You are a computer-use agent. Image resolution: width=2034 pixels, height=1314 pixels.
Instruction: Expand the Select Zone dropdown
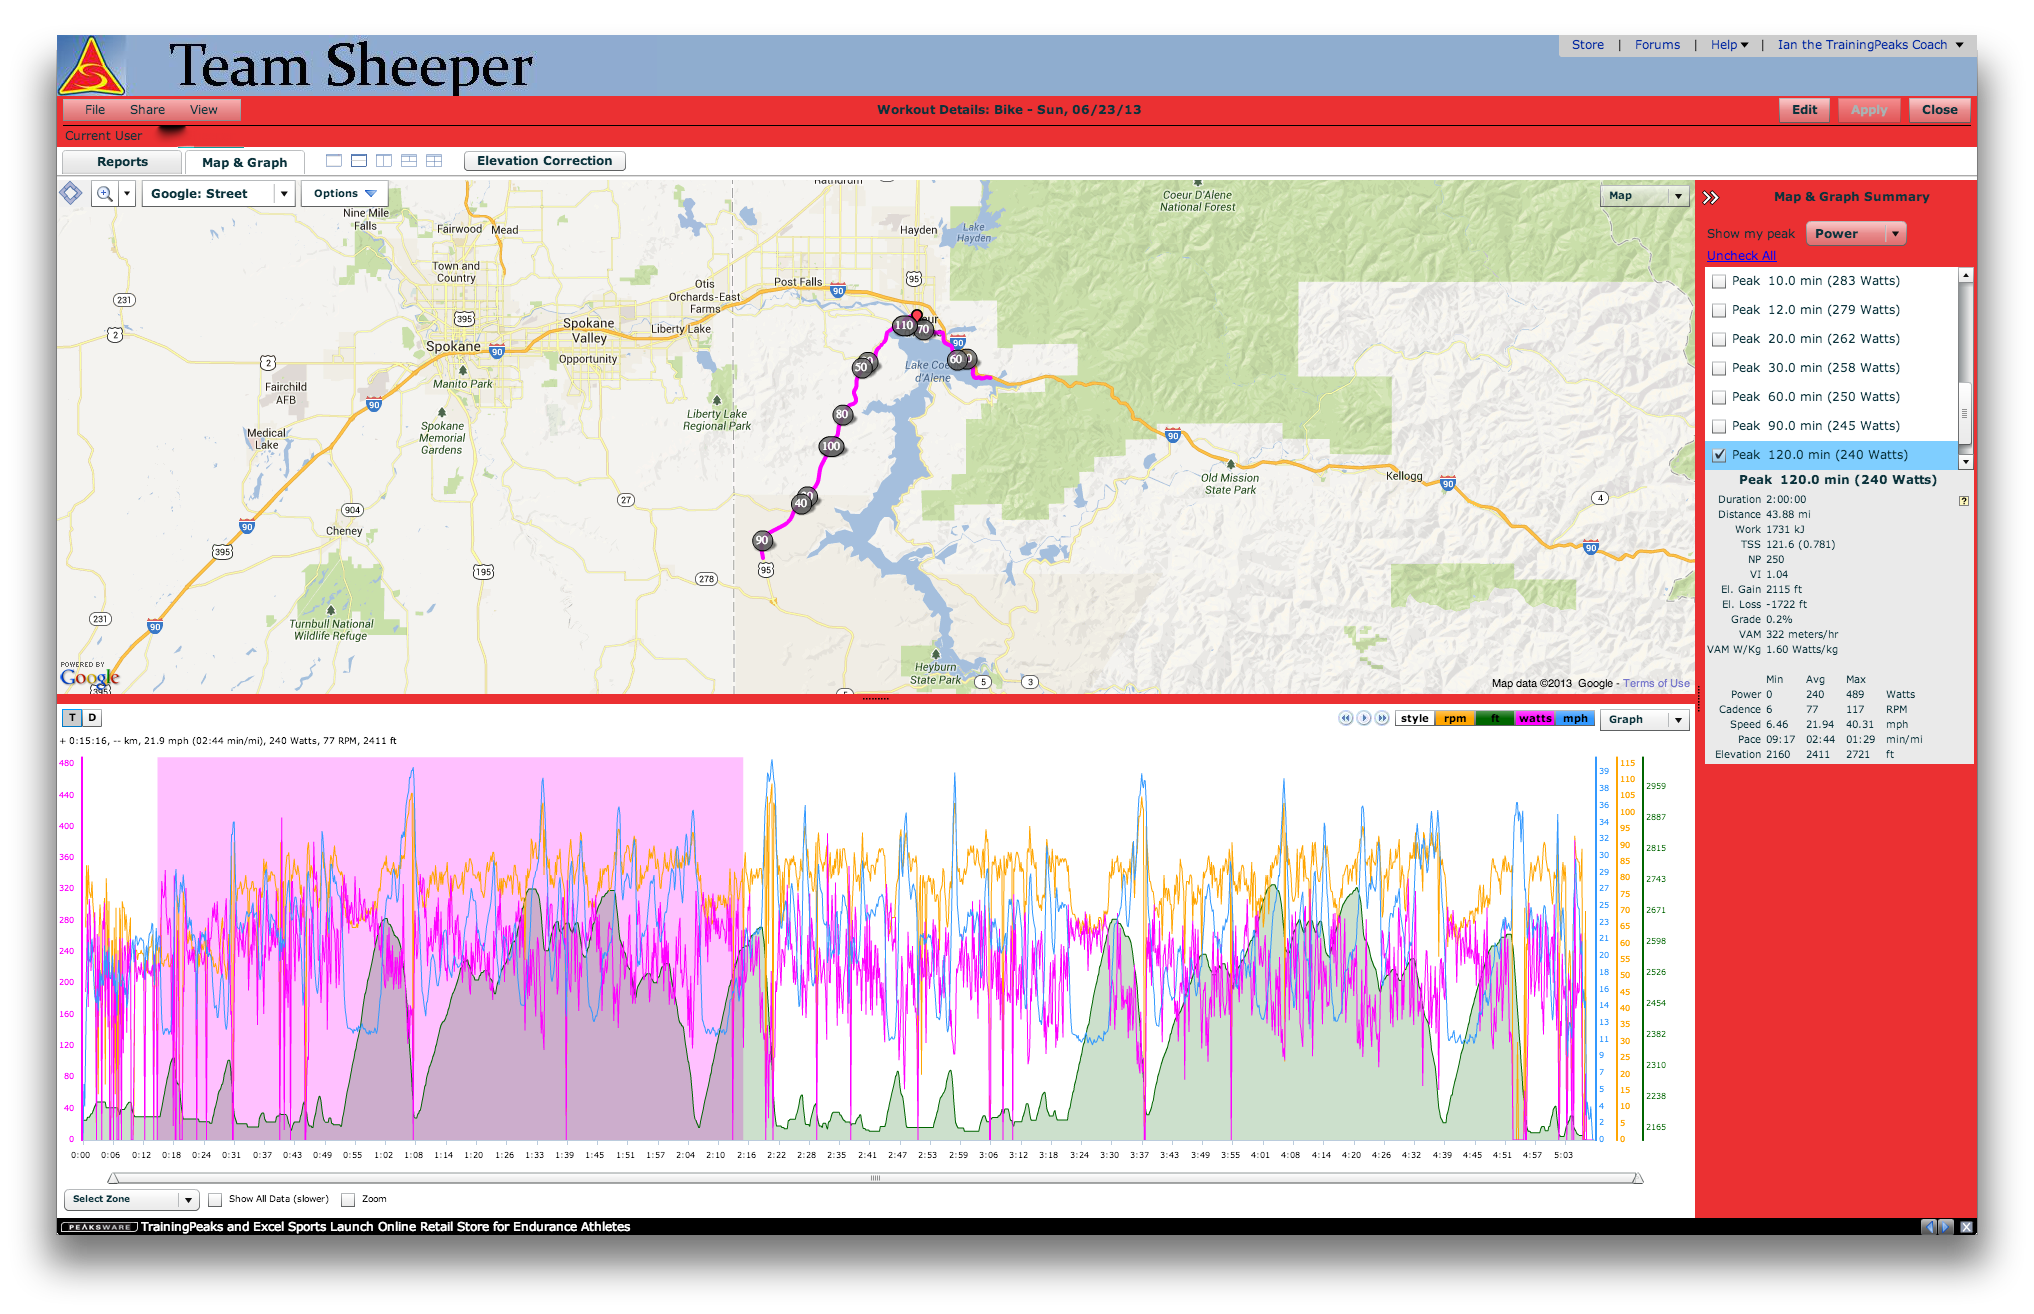point(131,1199)
